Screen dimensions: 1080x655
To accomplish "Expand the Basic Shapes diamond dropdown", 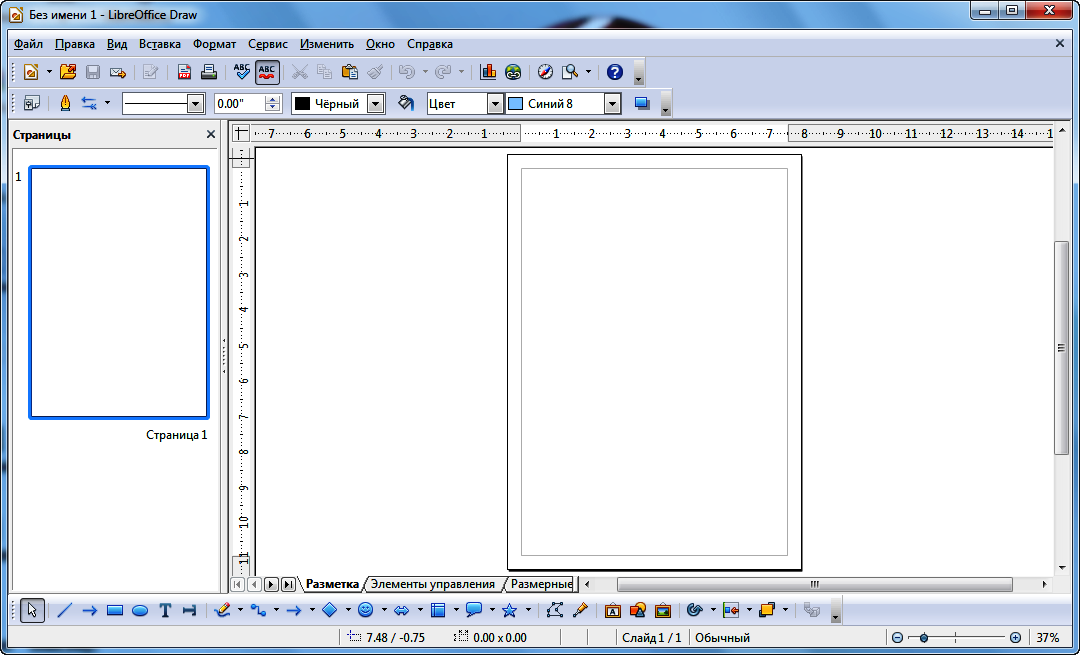I will [x=348, y=610].
